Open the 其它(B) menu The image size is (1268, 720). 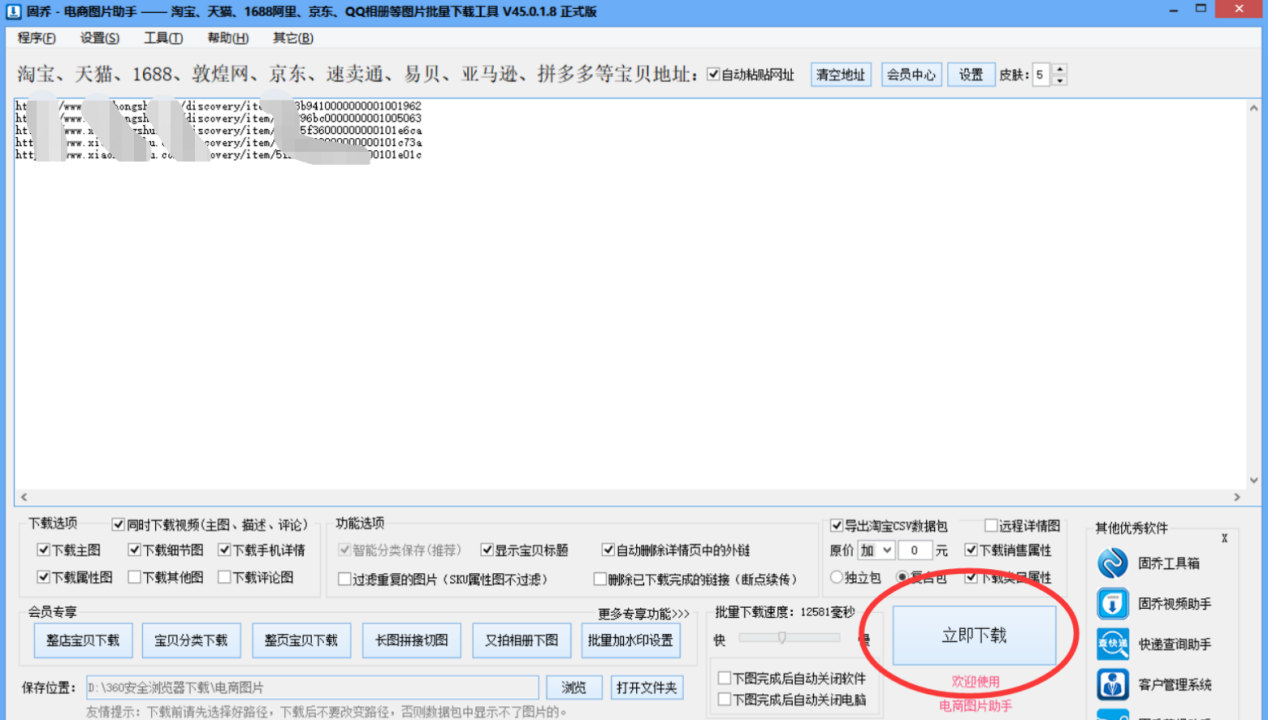[293, 38]
